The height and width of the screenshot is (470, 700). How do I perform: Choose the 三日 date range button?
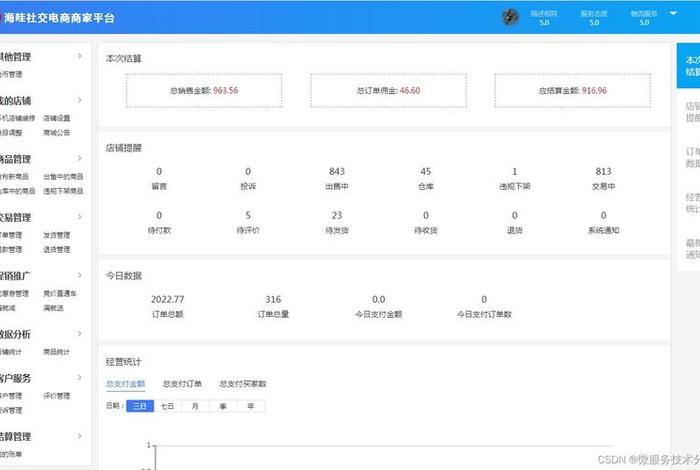[x=140, y=406]
